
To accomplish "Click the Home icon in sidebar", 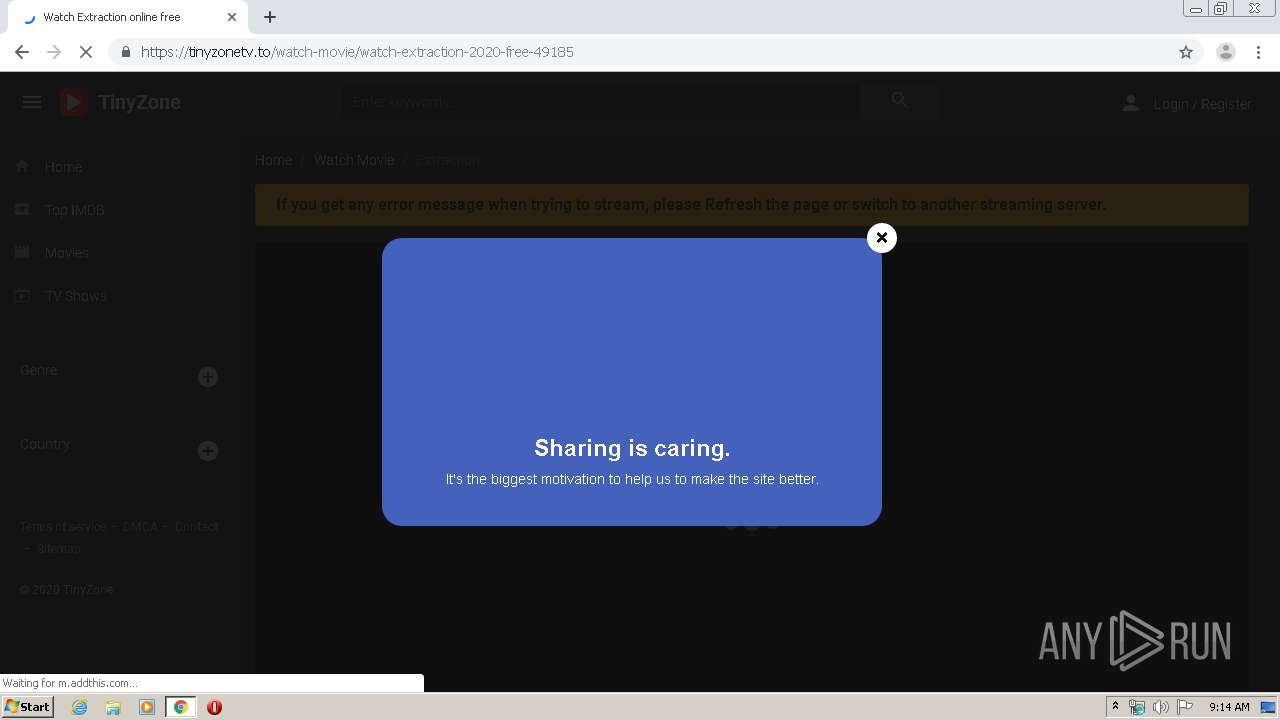I will (22, 166).
